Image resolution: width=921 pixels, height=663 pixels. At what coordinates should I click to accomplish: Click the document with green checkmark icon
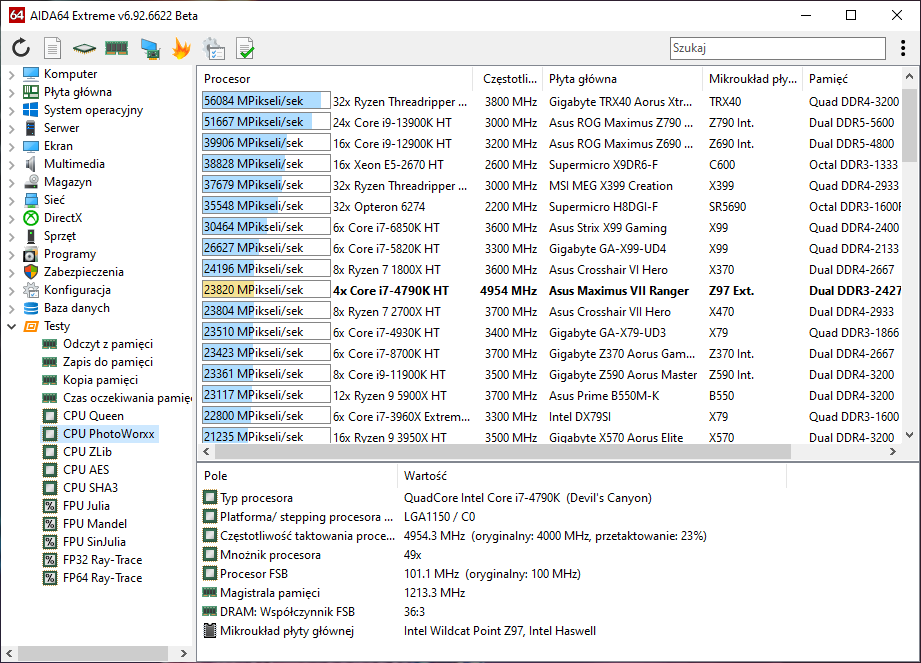click(x=245, y=48)
